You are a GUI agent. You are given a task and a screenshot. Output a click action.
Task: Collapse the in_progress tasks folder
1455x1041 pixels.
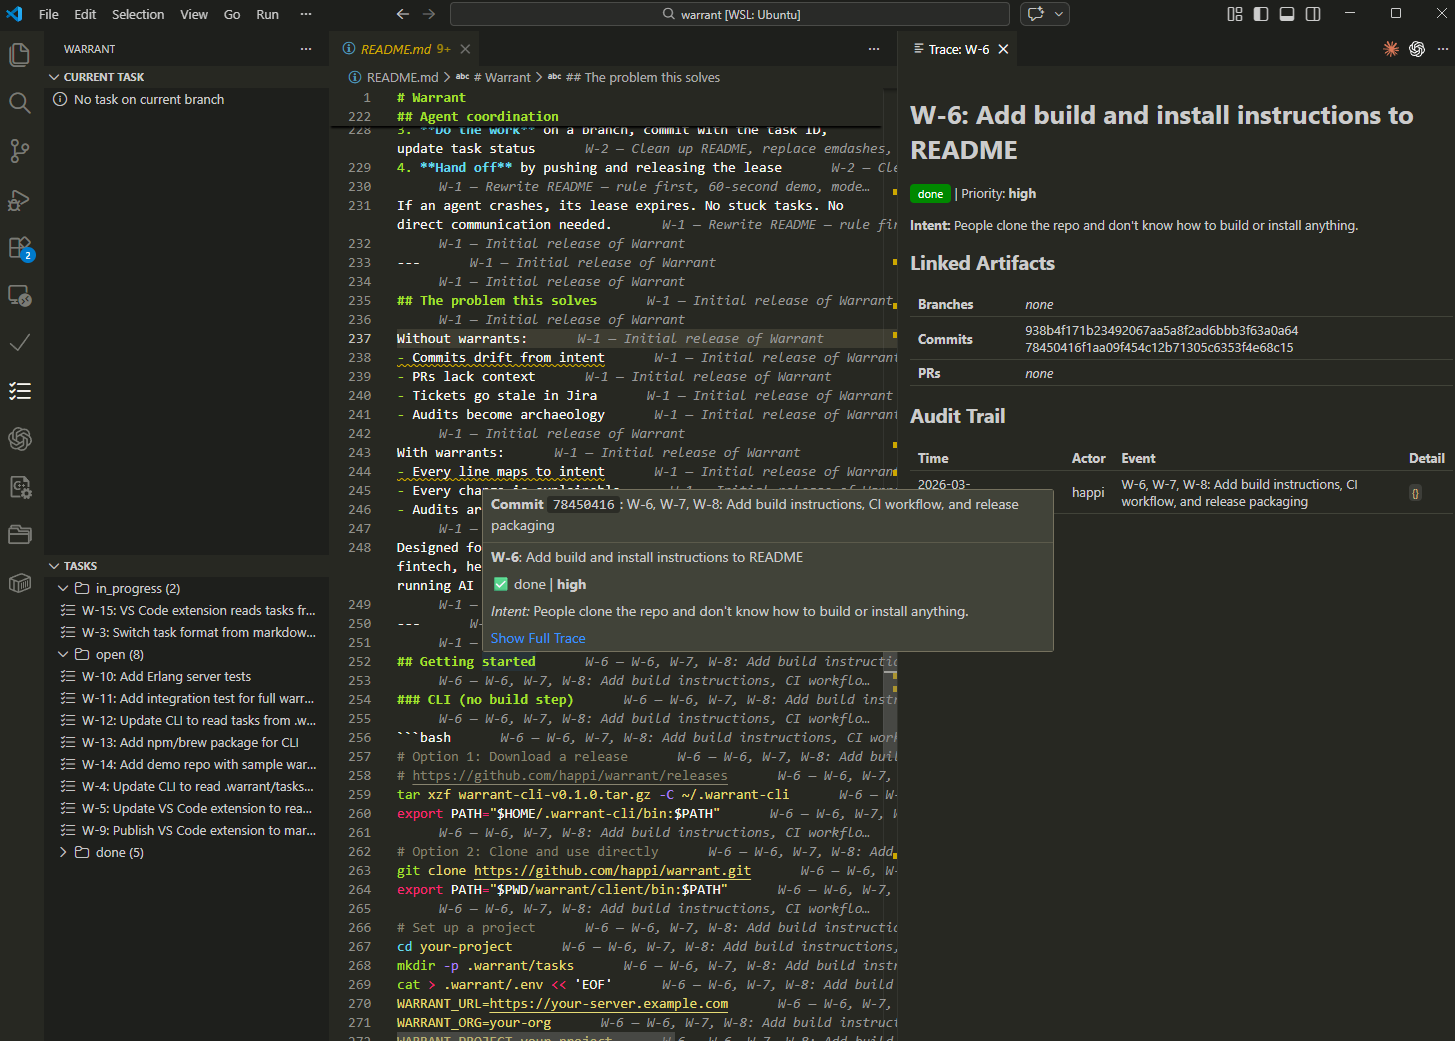[63, 588]
